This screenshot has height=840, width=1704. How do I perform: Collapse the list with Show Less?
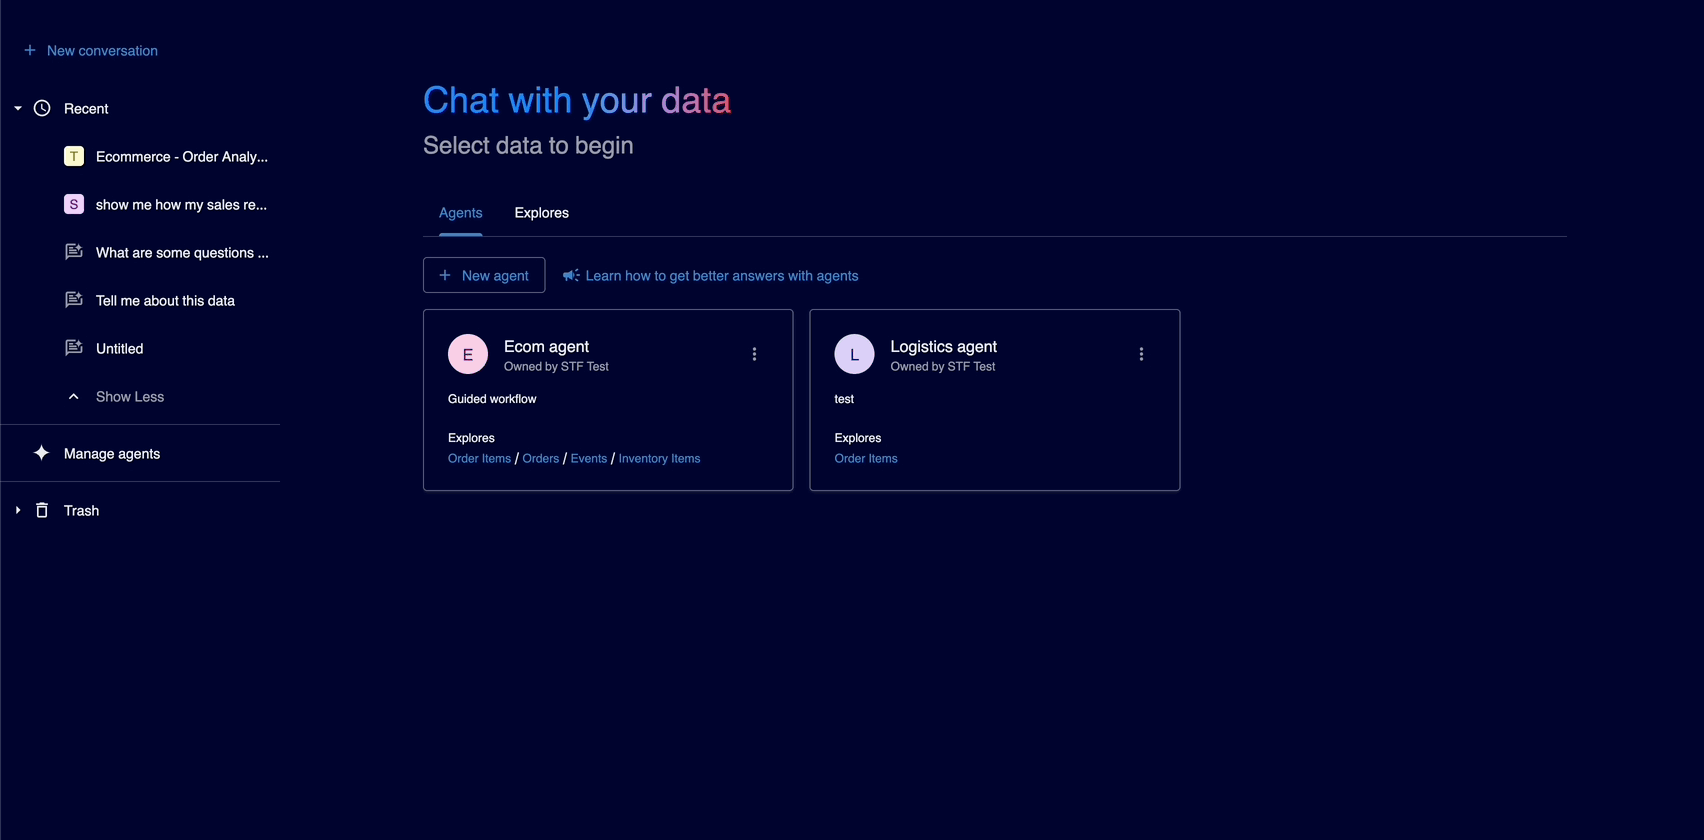coord(129,397)
